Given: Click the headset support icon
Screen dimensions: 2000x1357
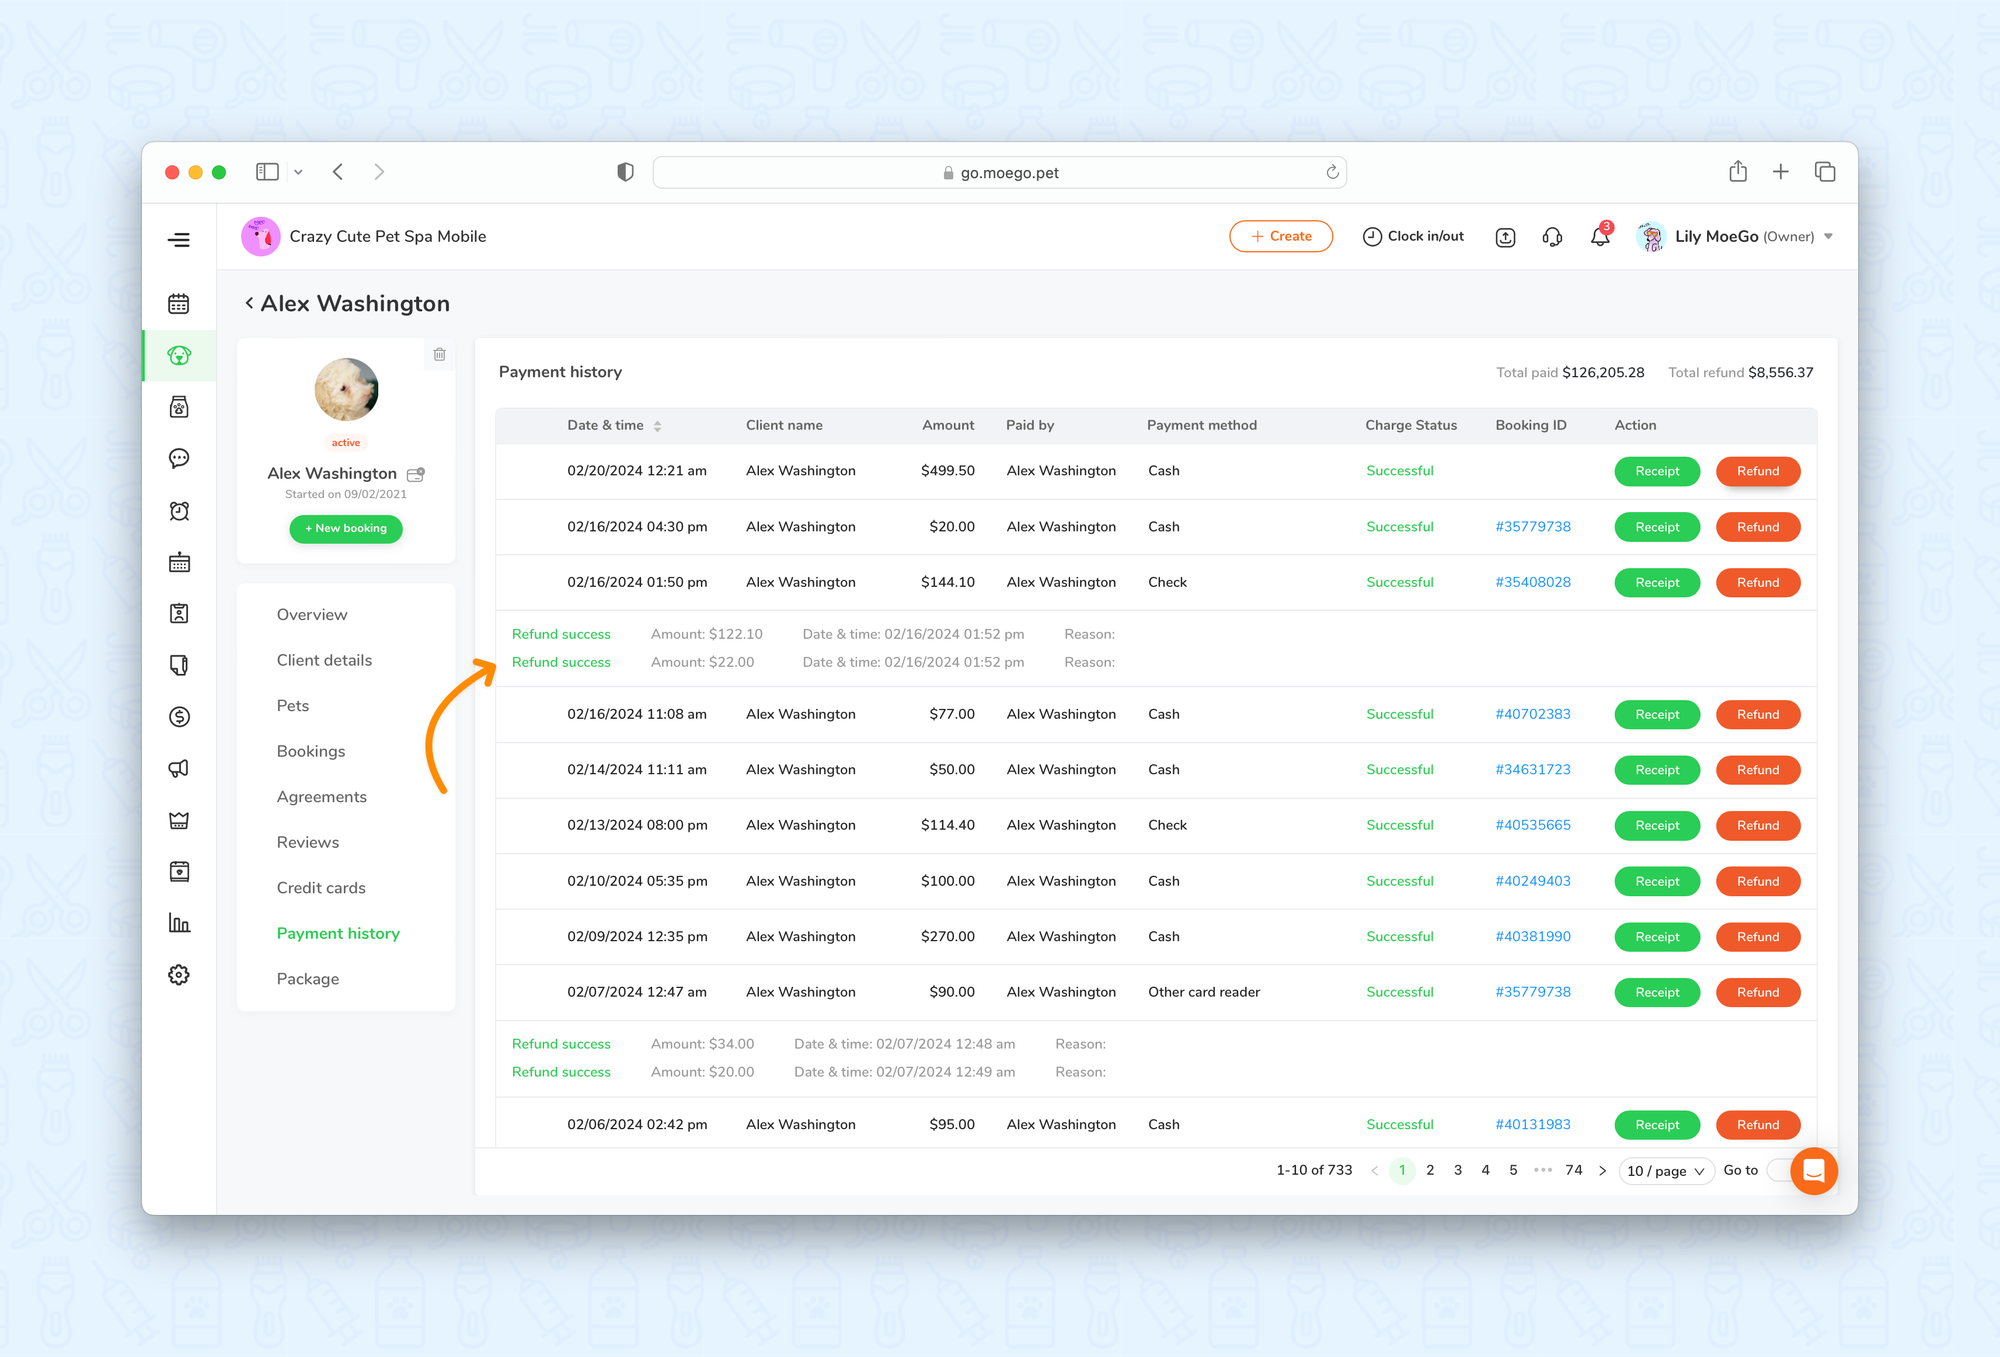Looking at the screenshot, I should tap(1552, 237).
